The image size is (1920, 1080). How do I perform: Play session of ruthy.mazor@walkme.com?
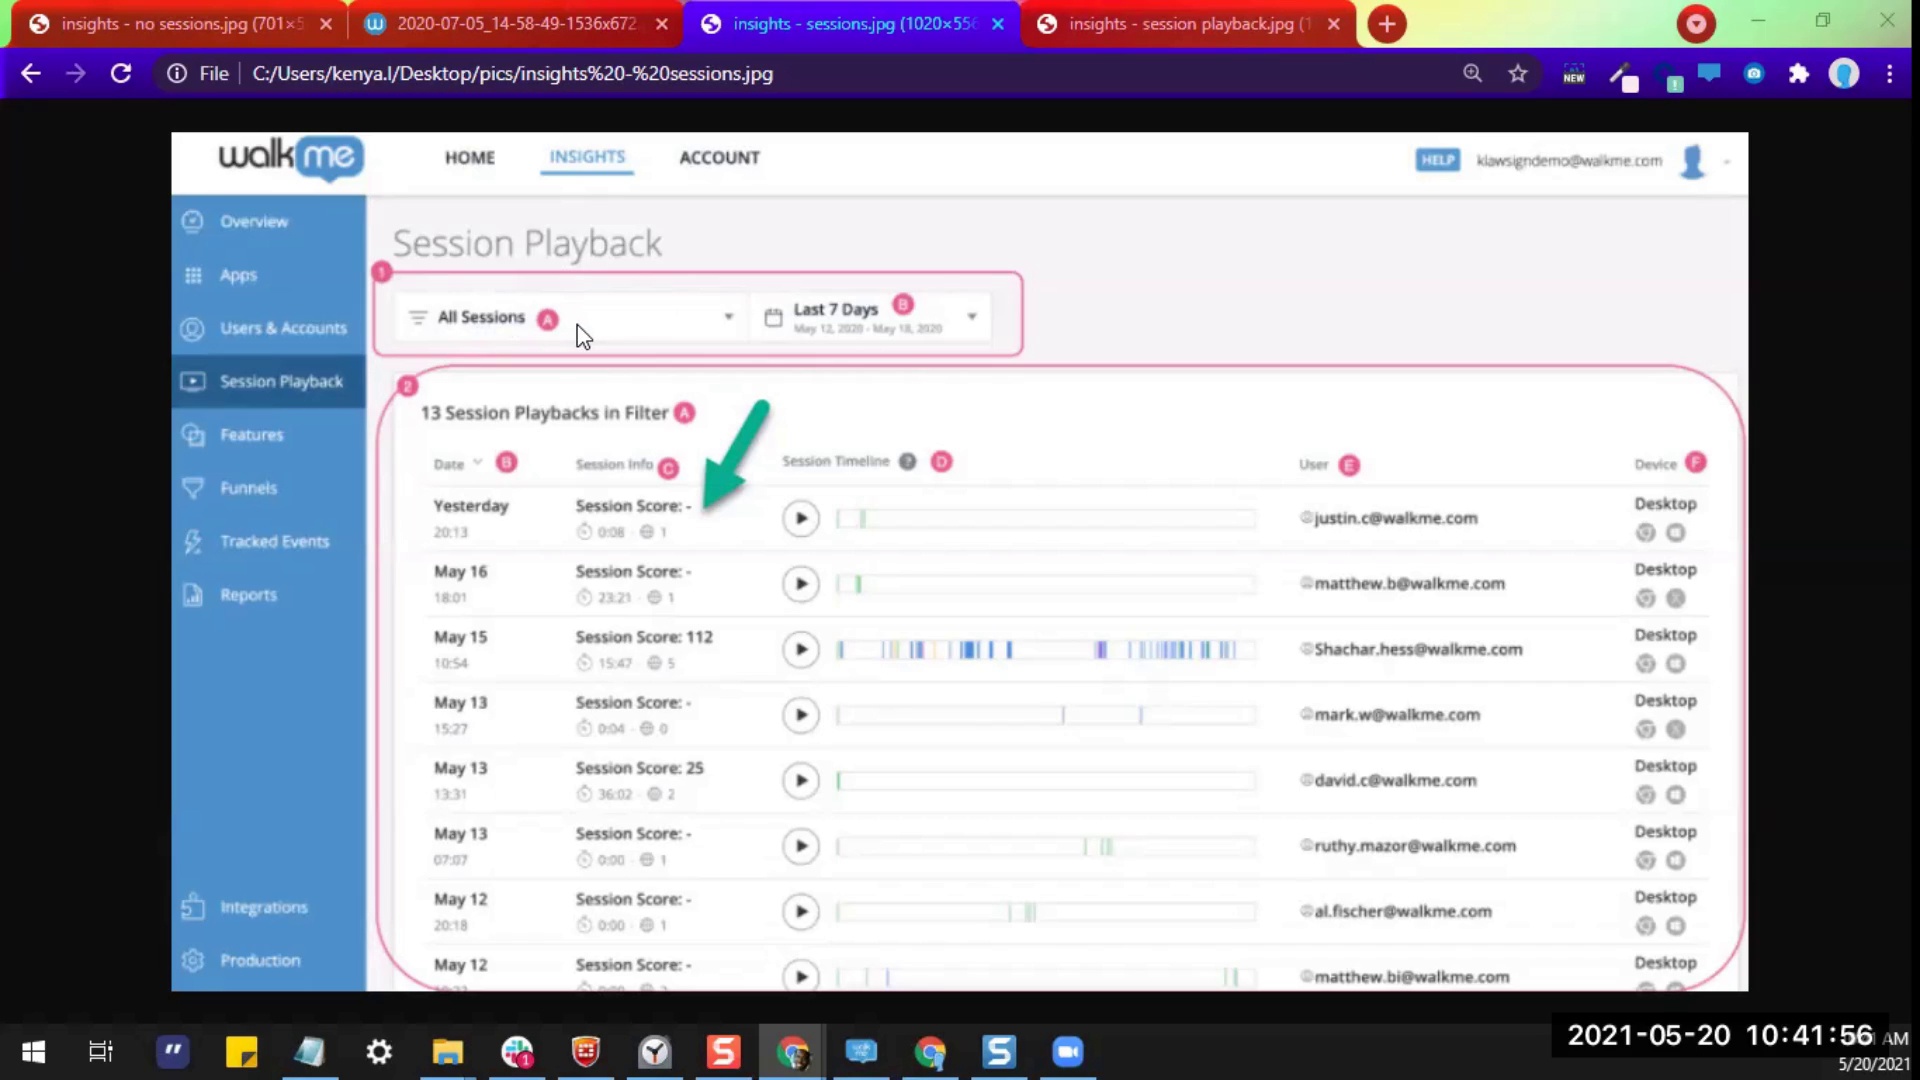click(801, 846)
